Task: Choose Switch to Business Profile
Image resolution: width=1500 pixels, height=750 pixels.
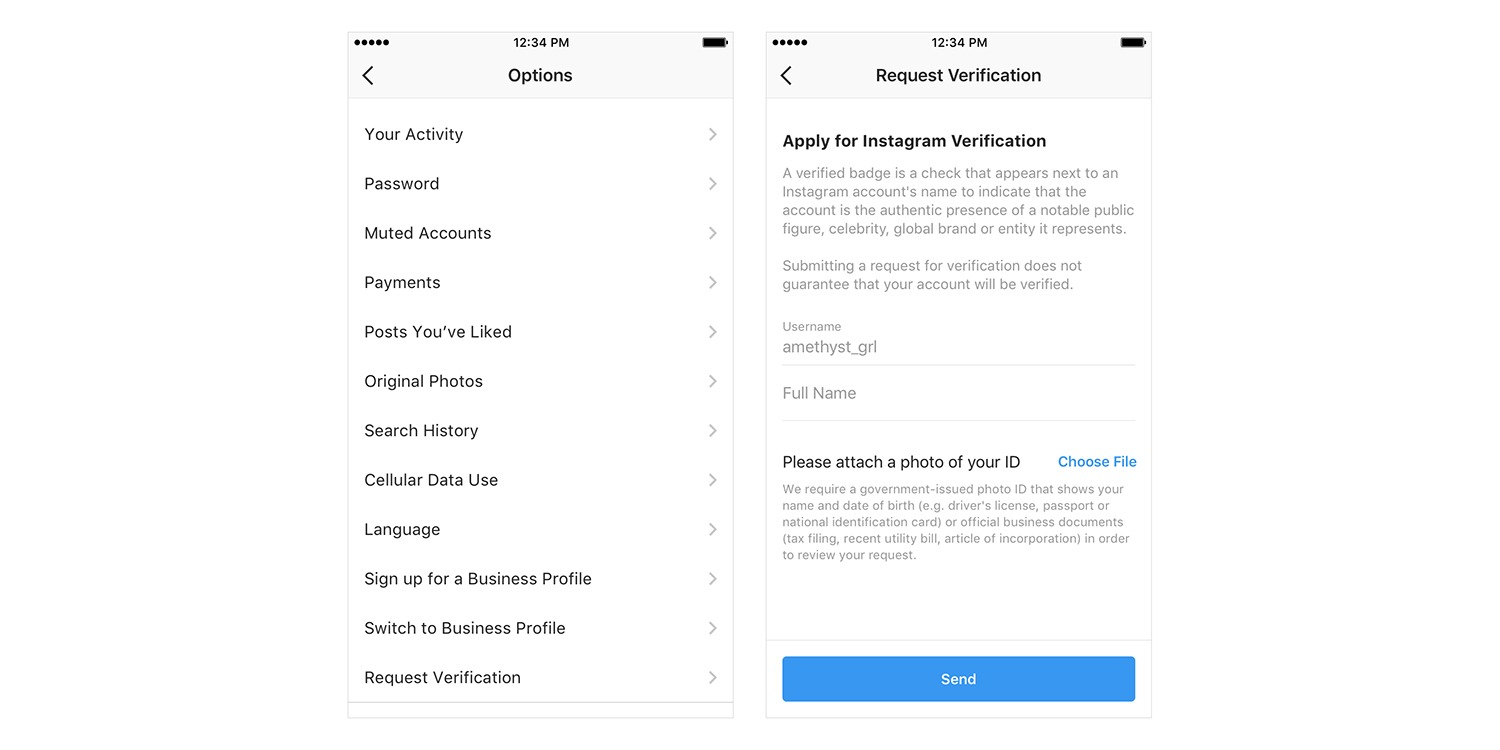Action: coord(540,628)
